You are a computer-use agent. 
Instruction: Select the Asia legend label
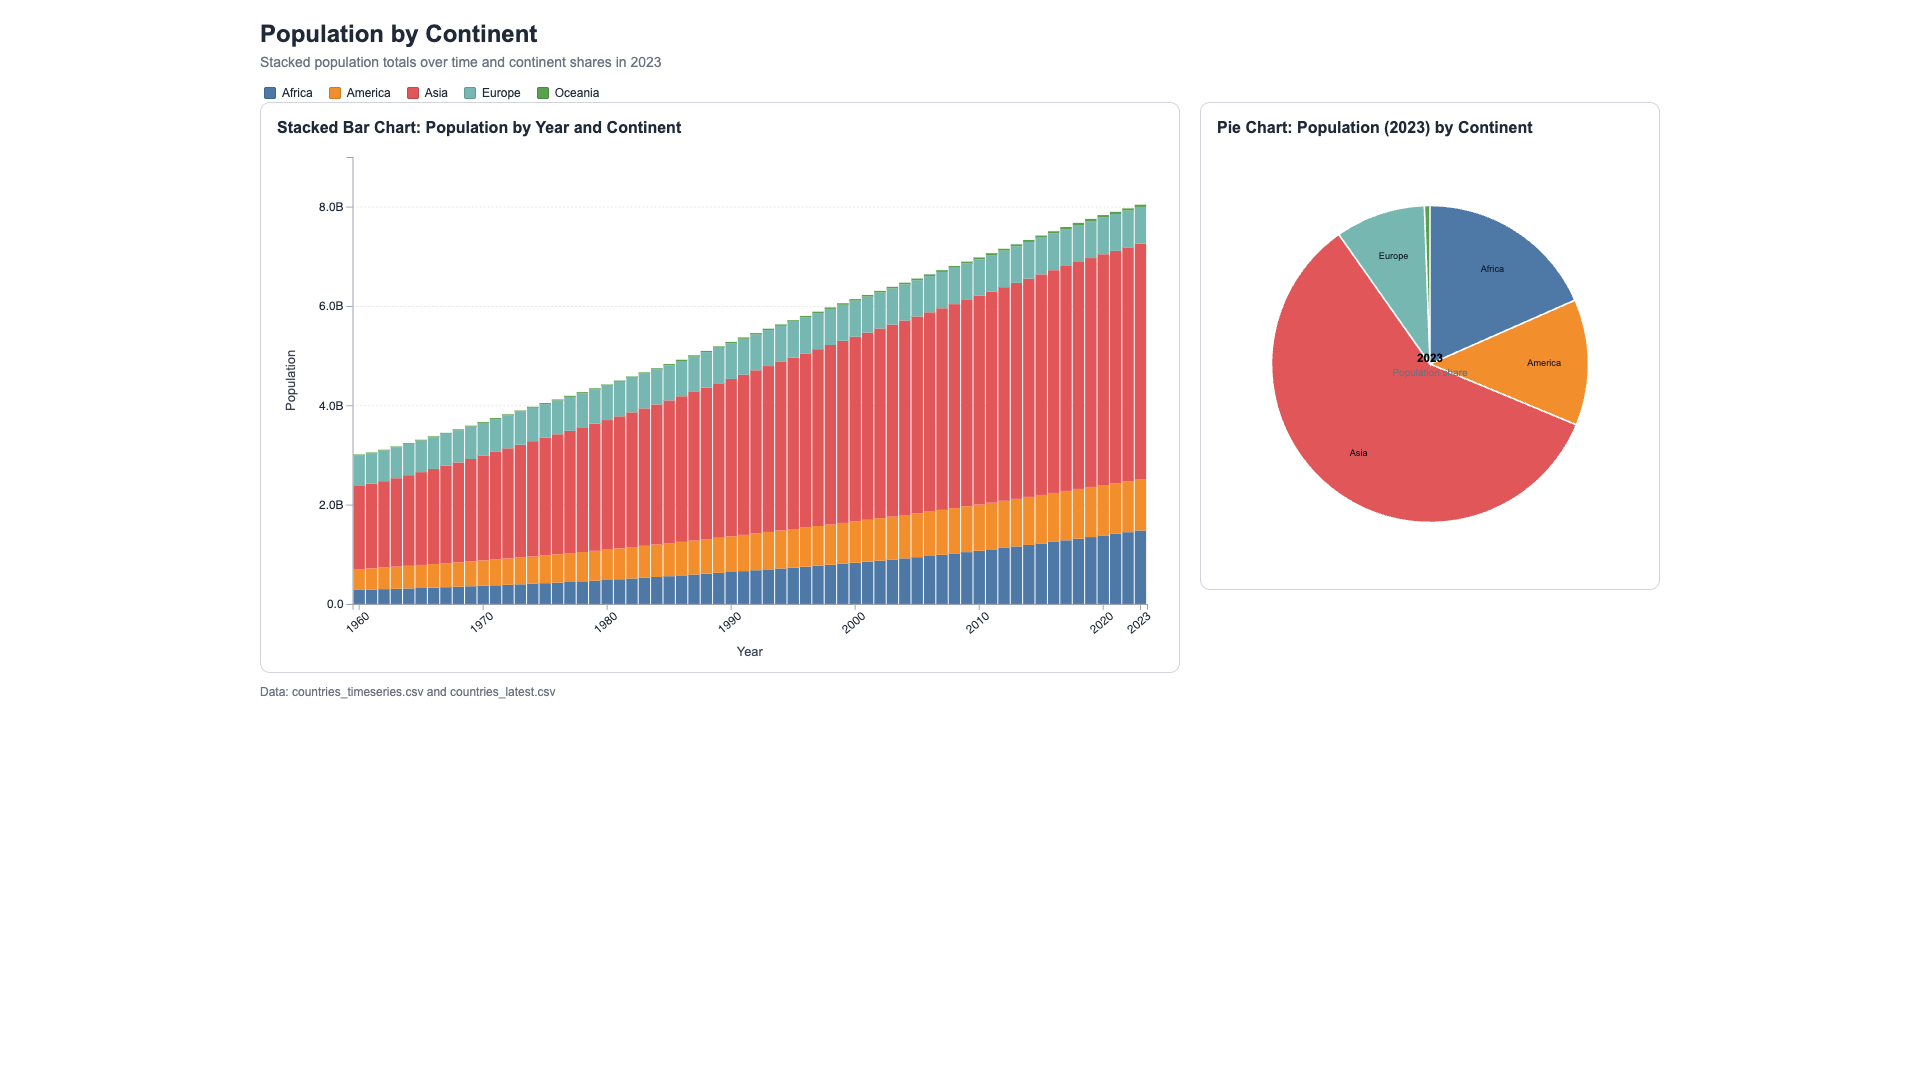[x=436, y=93]
